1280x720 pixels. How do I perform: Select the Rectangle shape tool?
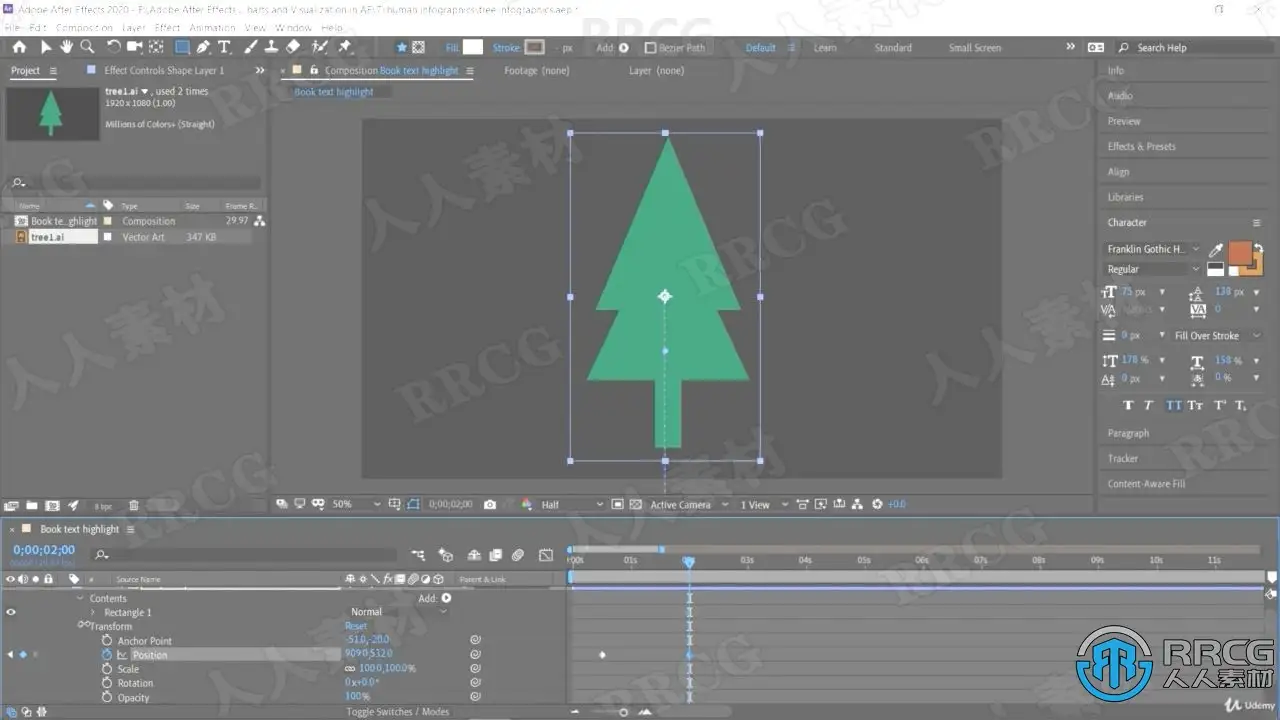182,47
